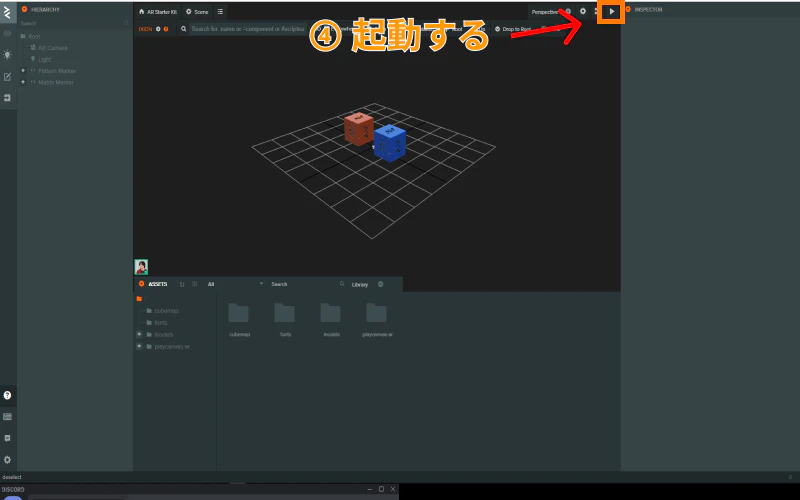
Task: Maximize the Discord window
Action: pyautogui.click(x=381, y=489)
